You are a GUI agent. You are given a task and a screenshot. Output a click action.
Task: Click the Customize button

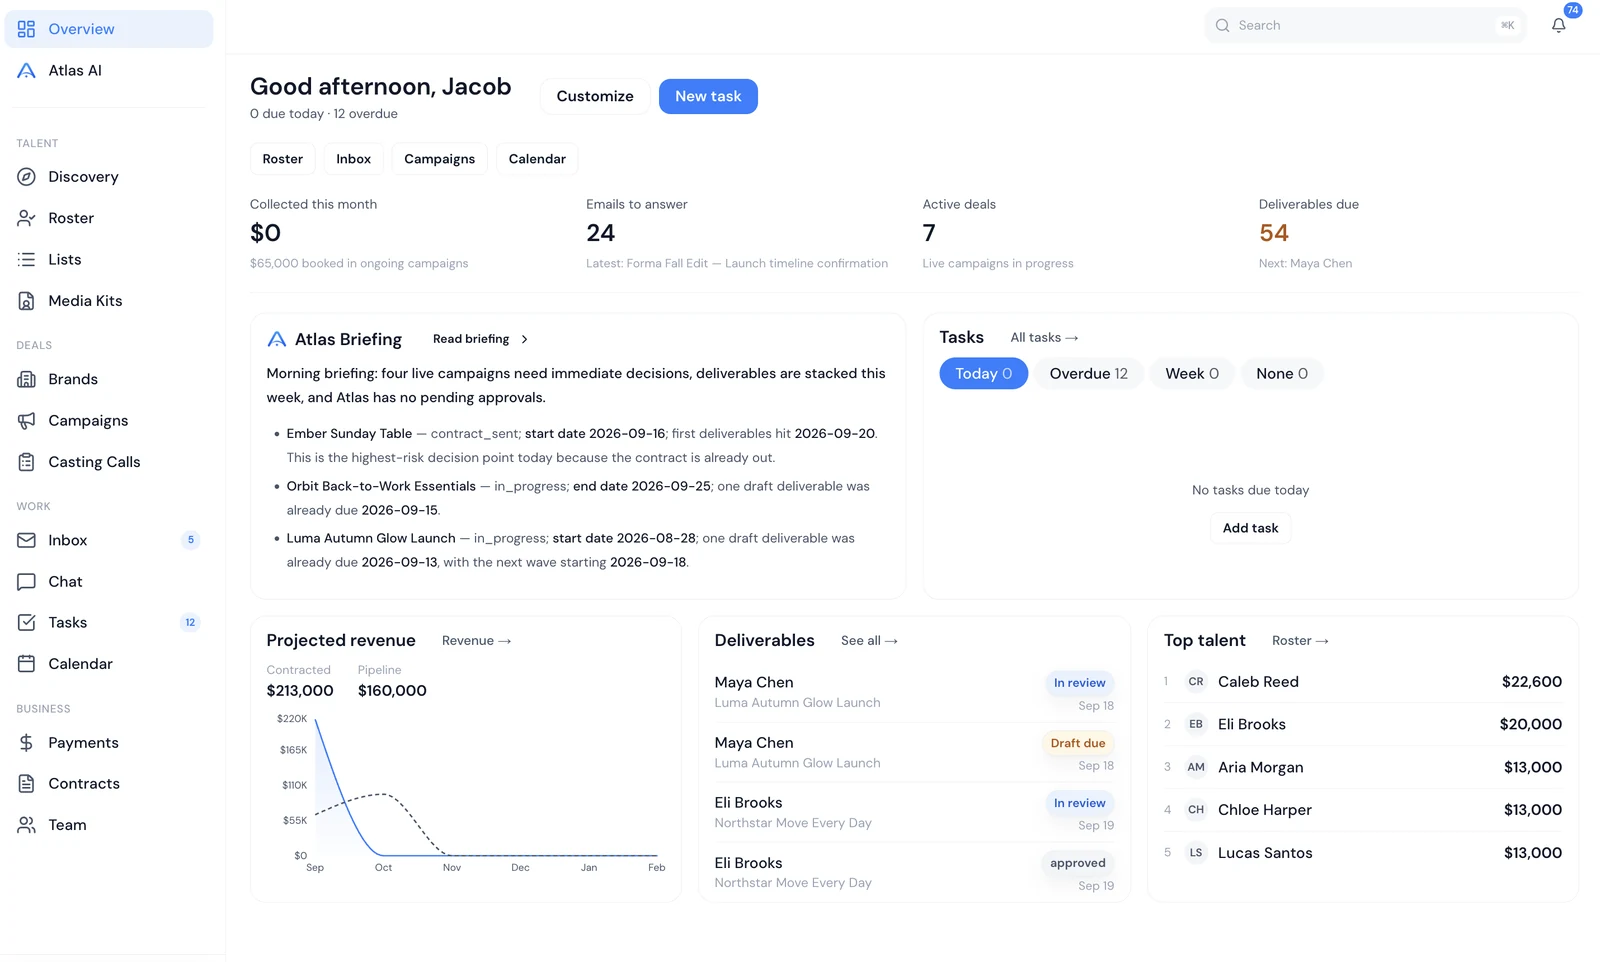click(x=595, y=96)
